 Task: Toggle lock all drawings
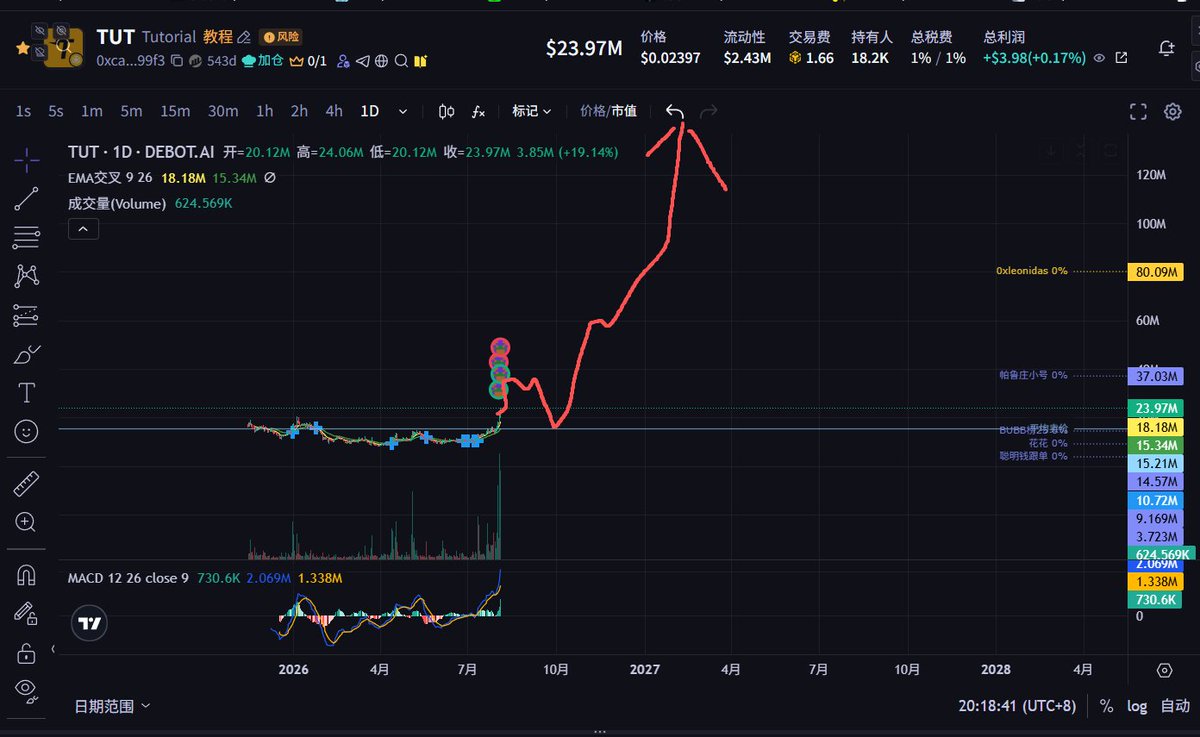[x=27, y=653]
